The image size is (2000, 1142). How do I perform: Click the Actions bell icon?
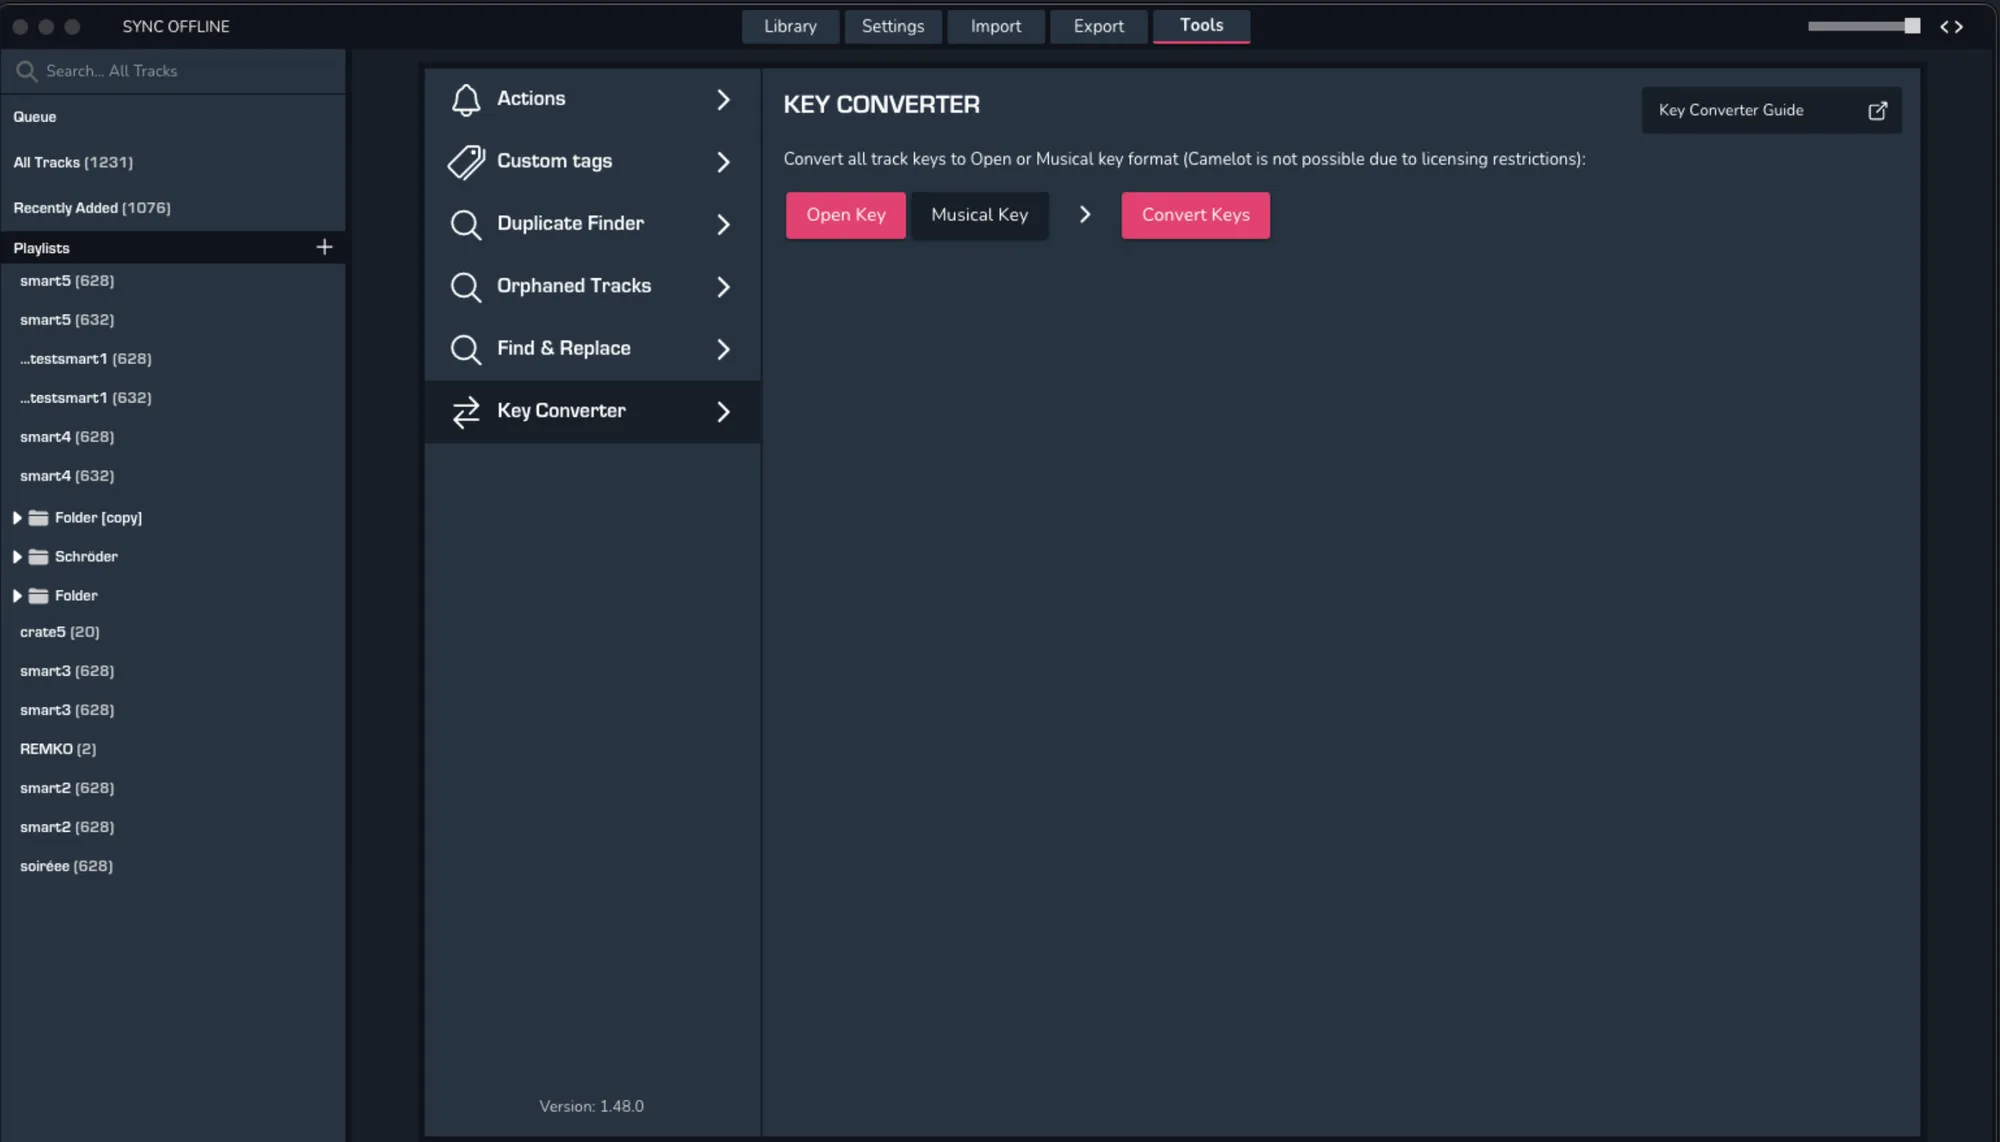pyautogui.click(x=466, y=99)
